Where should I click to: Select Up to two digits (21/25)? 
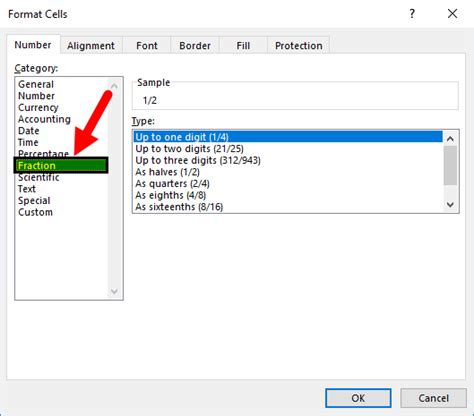189,149
